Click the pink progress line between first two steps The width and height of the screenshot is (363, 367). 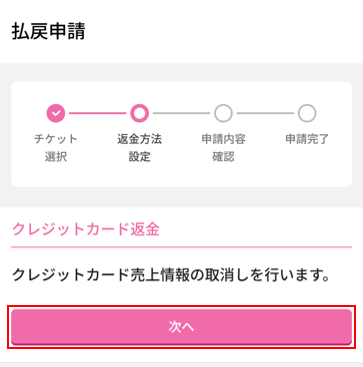(x=97, y=113)
